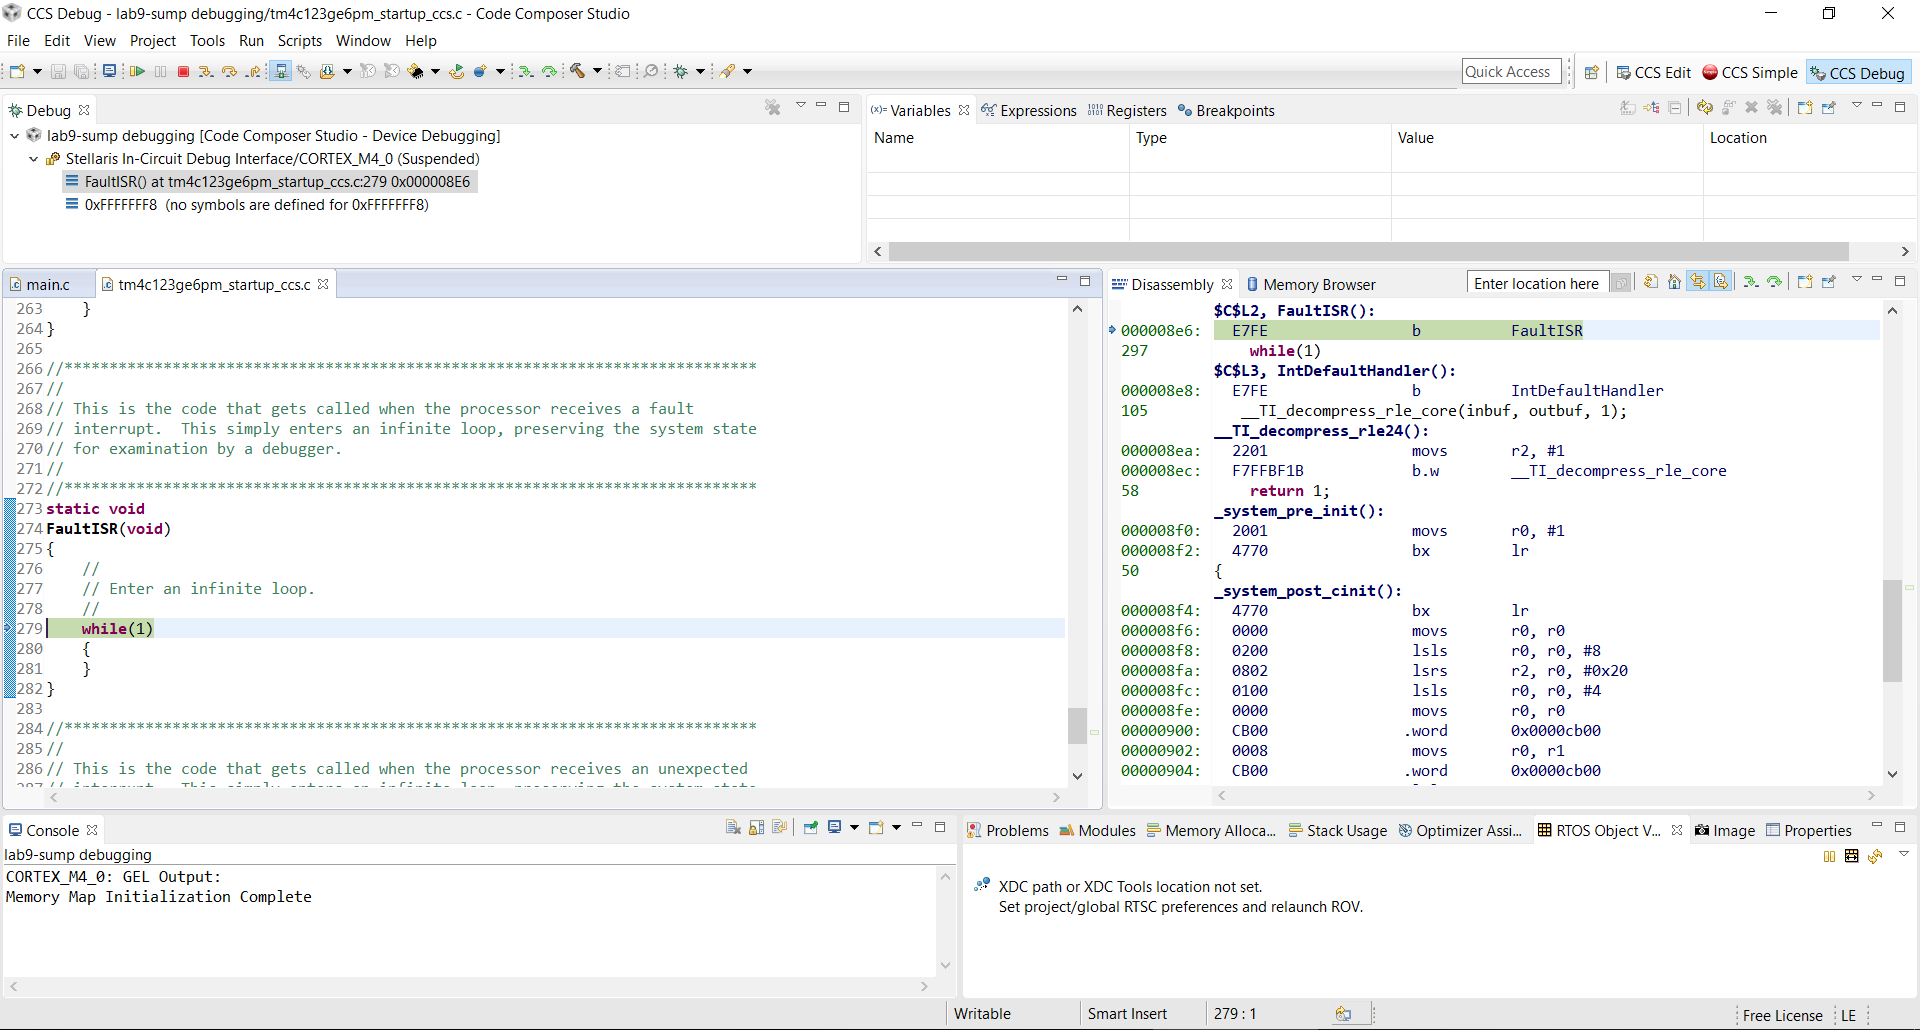Click the Step Into toolbar icon
This screenshot has width=1920, height=1030.
coord(205,71)
